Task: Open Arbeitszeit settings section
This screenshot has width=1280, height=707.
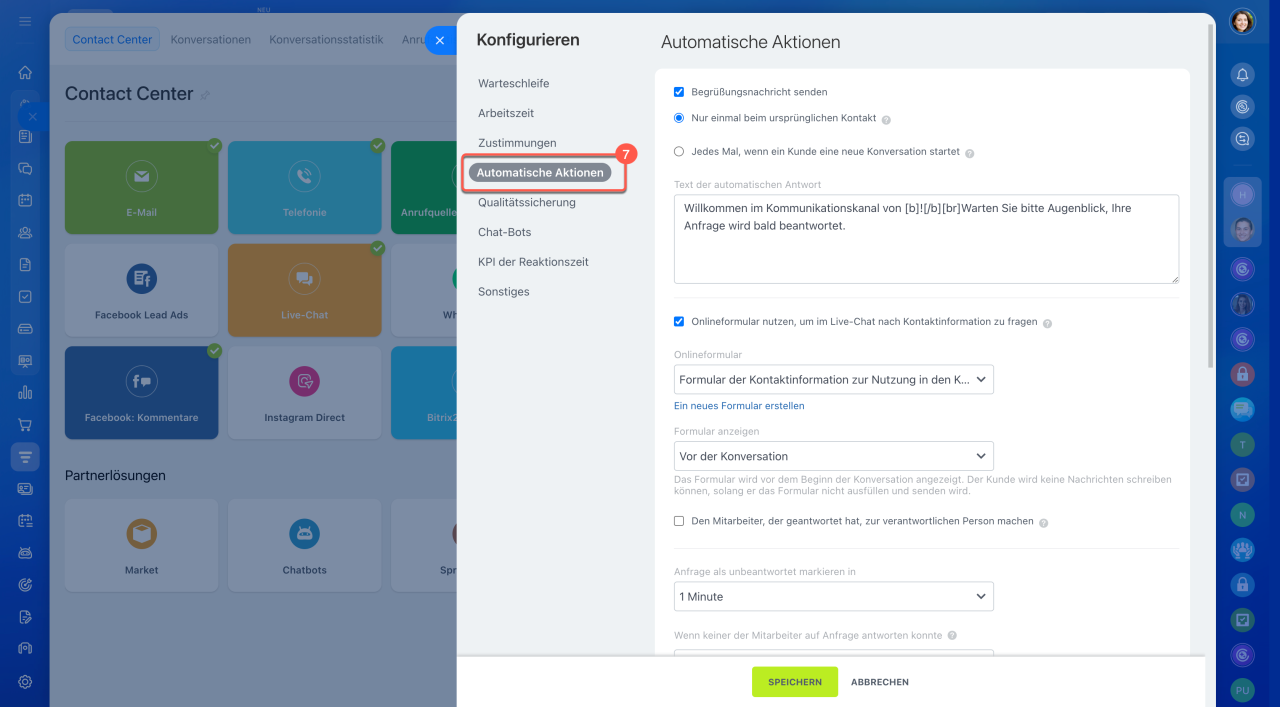Action: point(506,113)
